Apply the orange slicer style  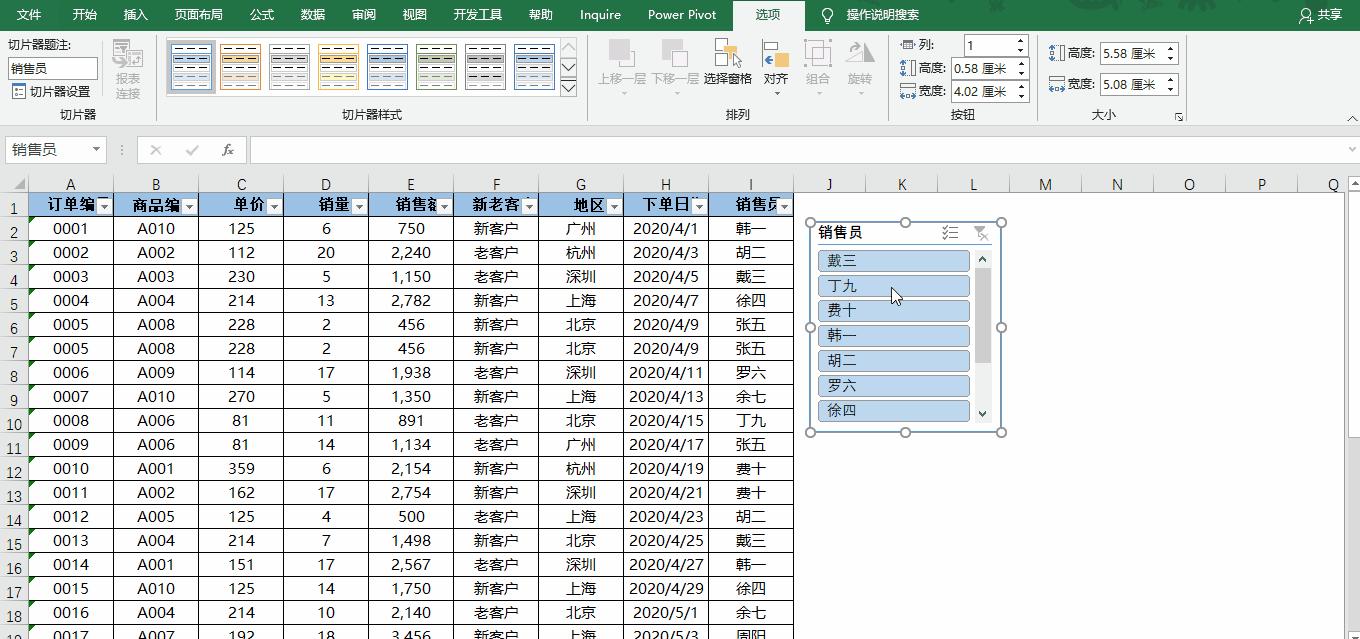click(240, 66)
